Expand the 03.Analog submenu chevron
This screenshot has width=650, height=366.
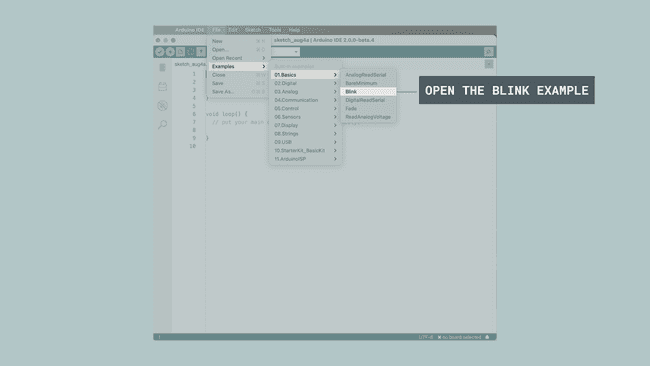click(335, 92)
